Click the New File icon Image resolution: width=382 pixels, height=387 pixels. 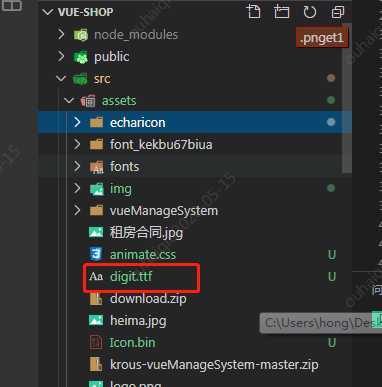[254, 12]
